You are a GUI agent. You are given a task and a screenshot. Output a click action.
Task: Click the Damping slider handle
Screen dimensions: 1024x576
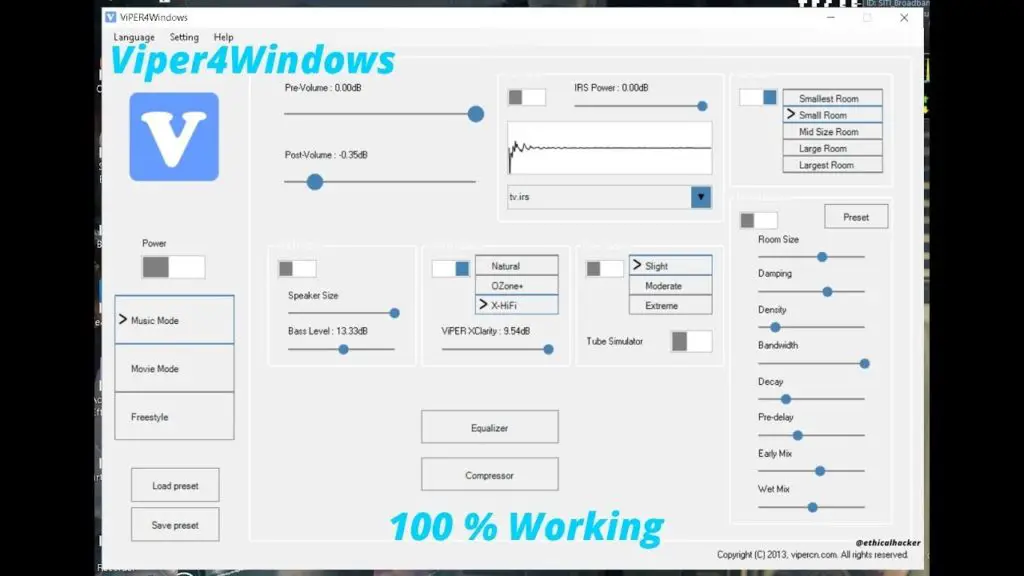[x=827, y=291]
